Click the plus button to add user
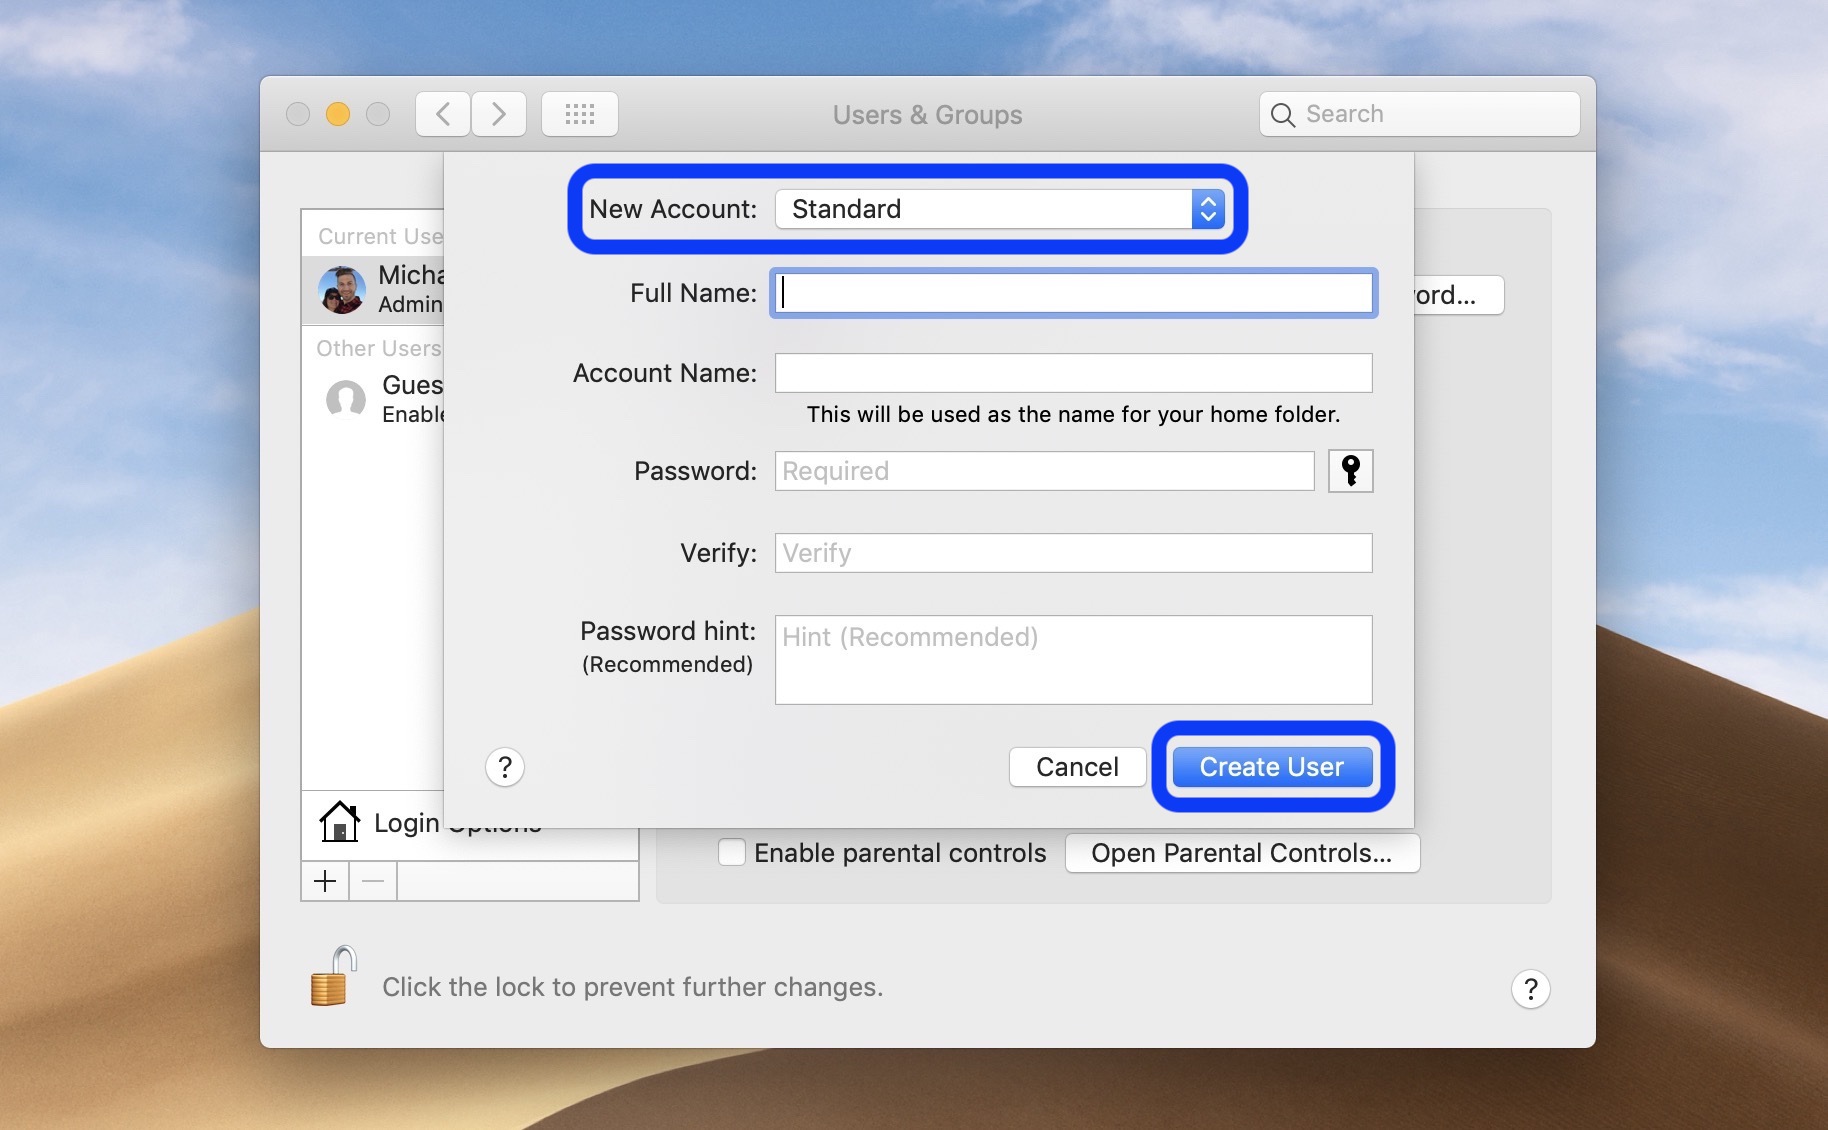Image resolution: width=1828 pixels, height=1130 pixels. (x=325, y=881)
